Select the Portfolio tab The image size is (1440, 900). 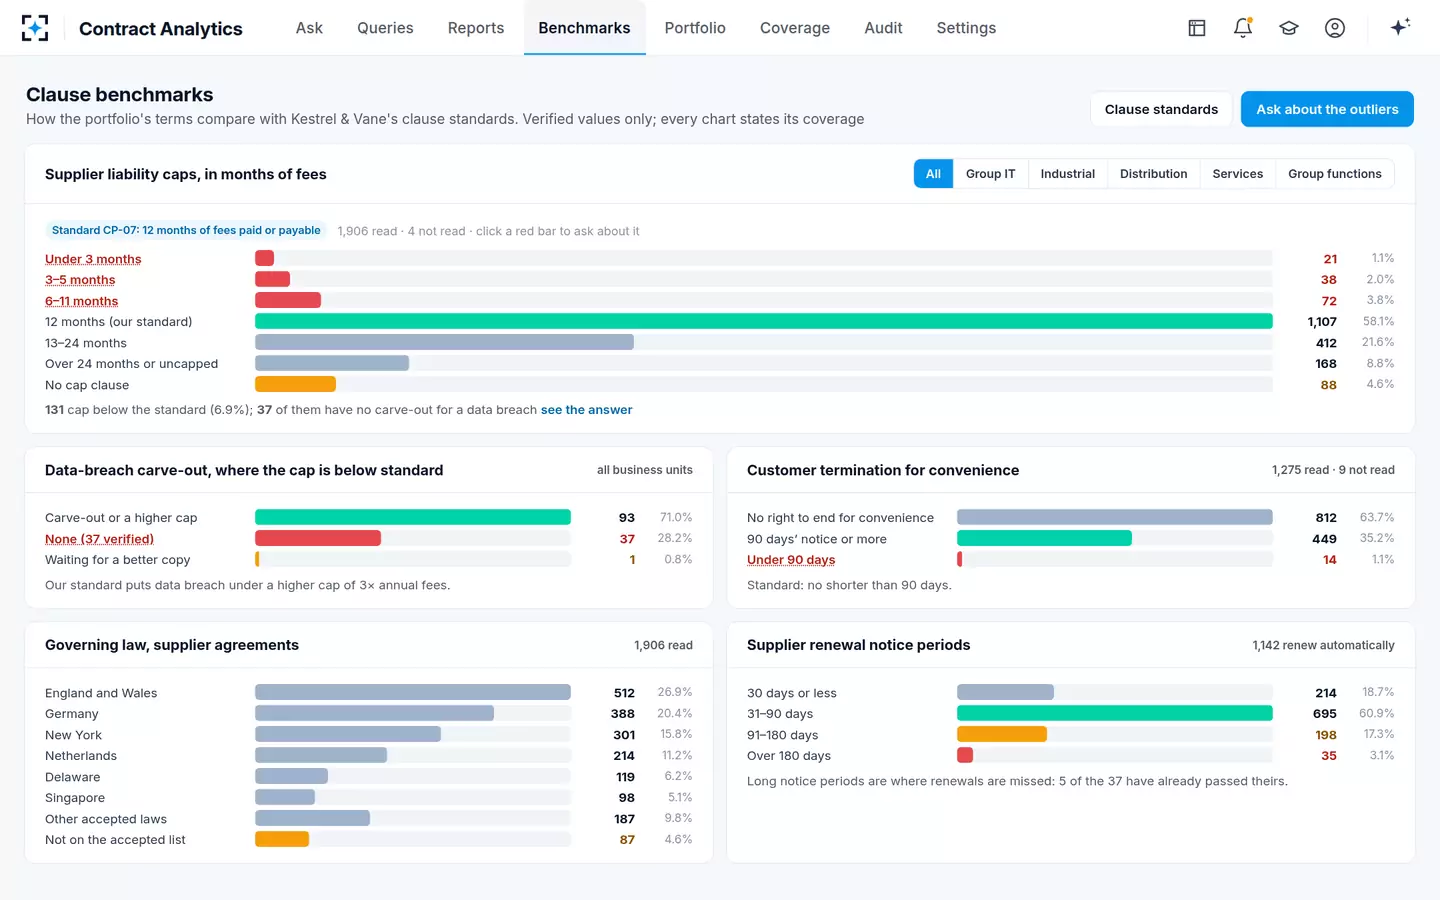point(695,28)
